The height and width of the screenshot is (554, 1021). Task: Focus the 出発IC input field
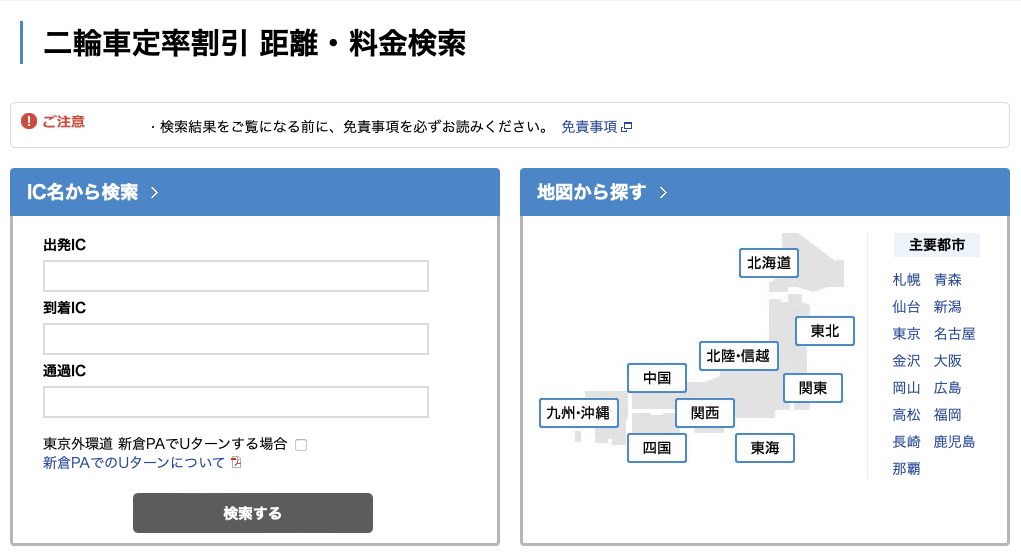(x=236, y=276)
